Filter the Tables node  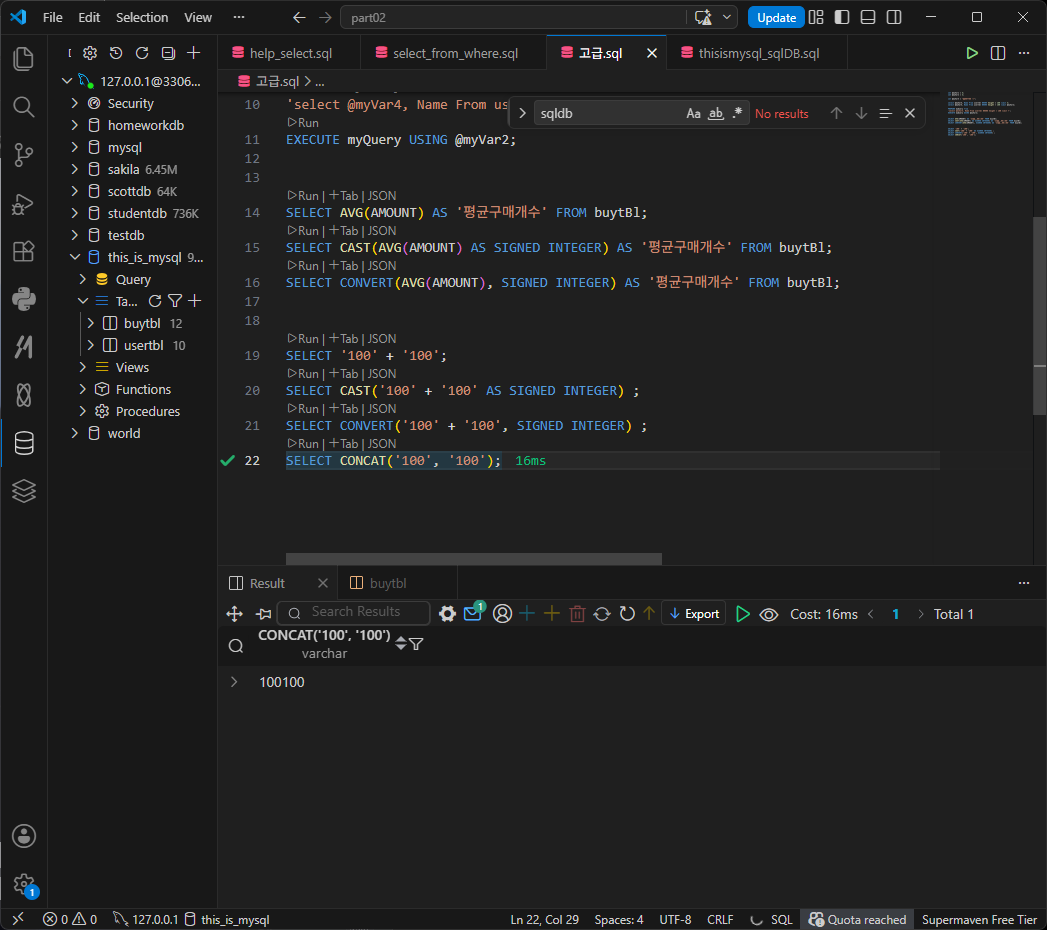[175, 301]
